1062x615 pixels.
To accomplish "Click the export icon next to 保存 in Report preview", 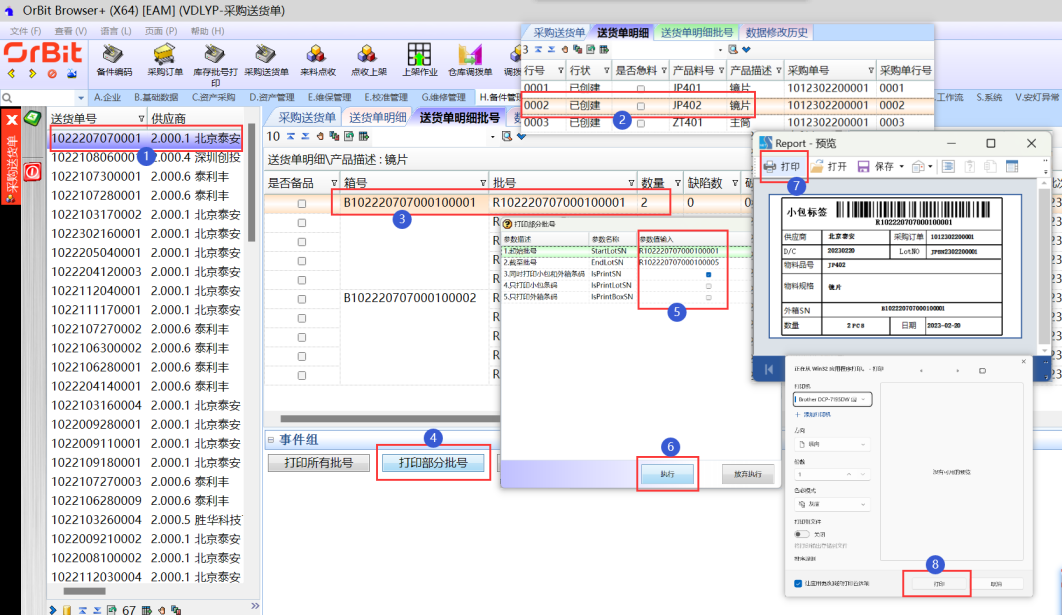I will pos(918,167).
